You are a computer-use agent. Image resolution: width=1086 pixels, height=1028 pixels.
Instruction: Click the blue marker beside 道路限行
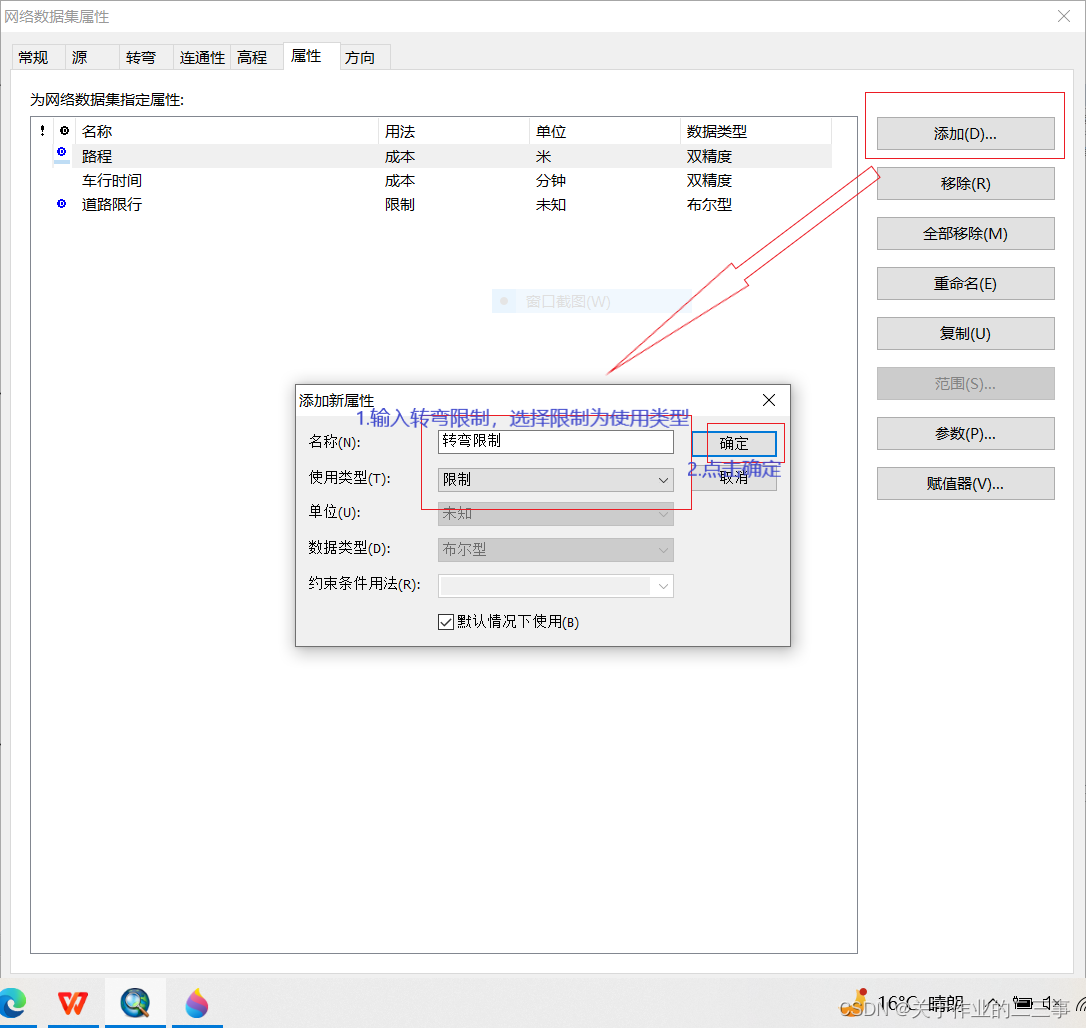point(62,204)
